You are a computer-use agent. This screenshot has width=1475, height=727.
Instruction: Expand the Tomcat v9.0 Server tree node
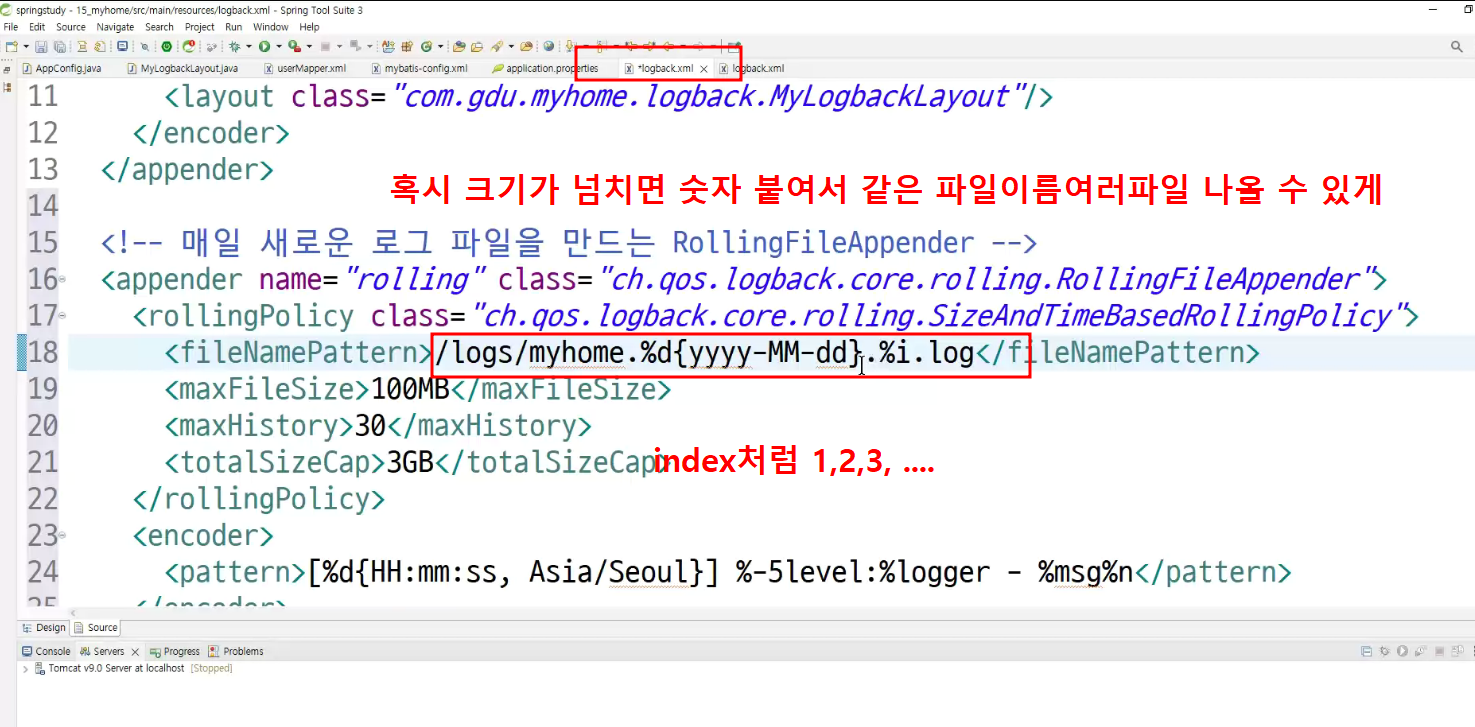27,668
